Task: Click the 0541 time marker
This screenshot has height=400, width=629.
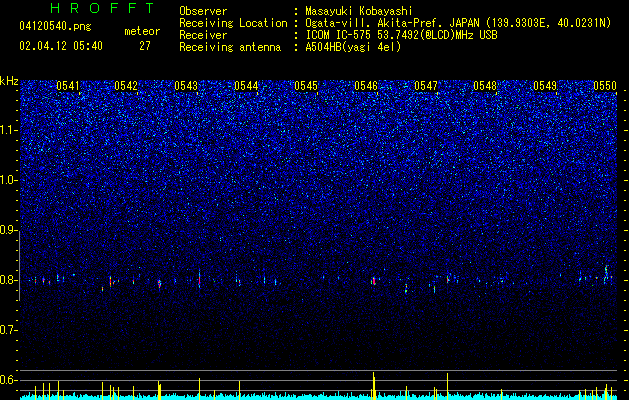Action: [68, 86]
